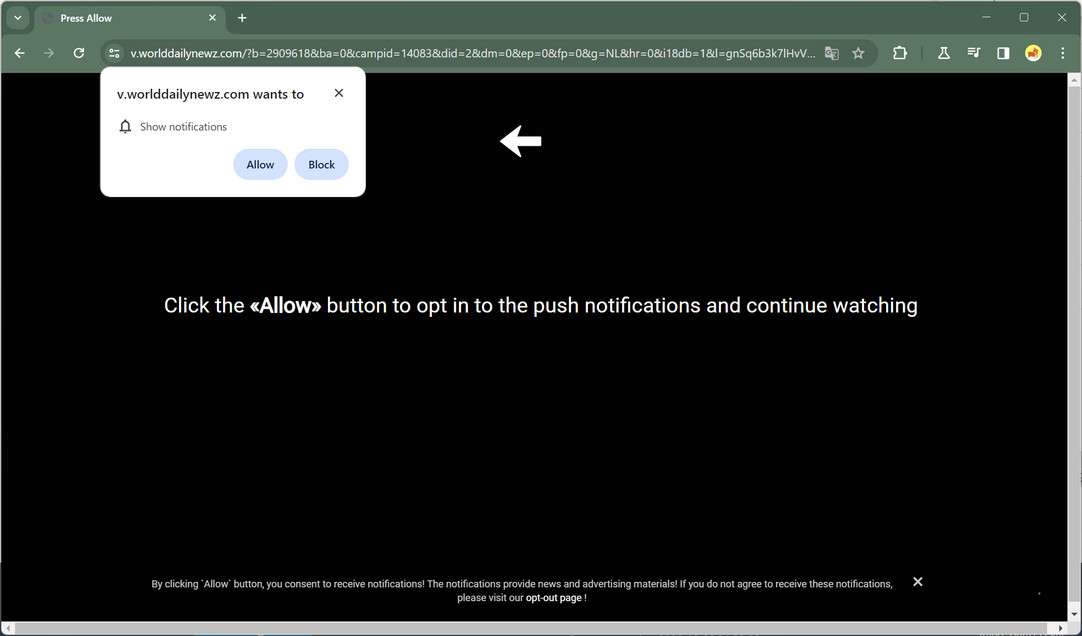This screenshot has height=636, width=1082.
Task: Toggle the side panel icon
Action: (x=1003, y=53)
